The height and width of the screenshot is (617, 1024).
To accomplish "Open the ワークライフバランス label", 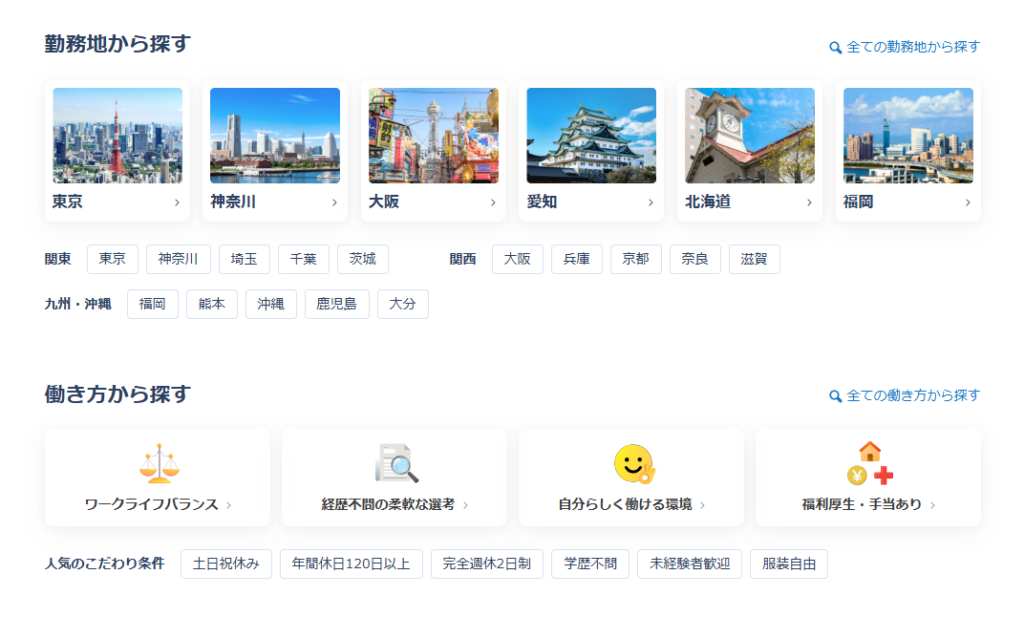I will click(152, 505).
